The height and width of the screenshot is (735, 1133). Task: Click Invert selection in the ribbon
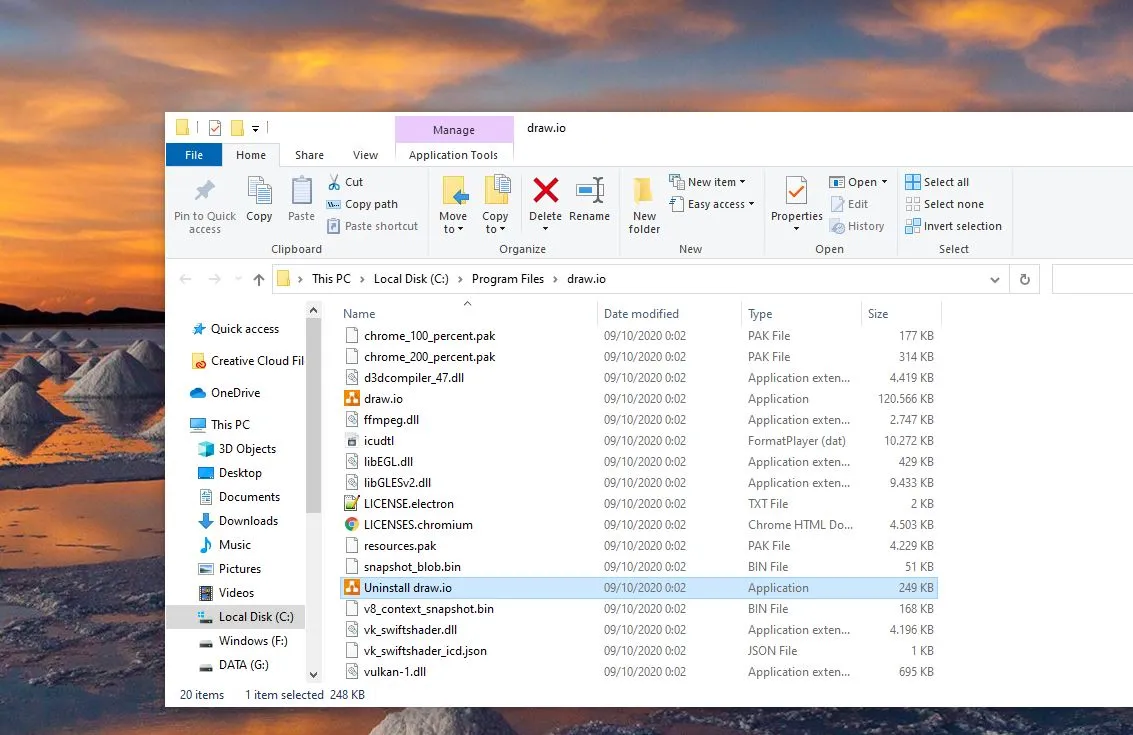click(x=953, y=226)
